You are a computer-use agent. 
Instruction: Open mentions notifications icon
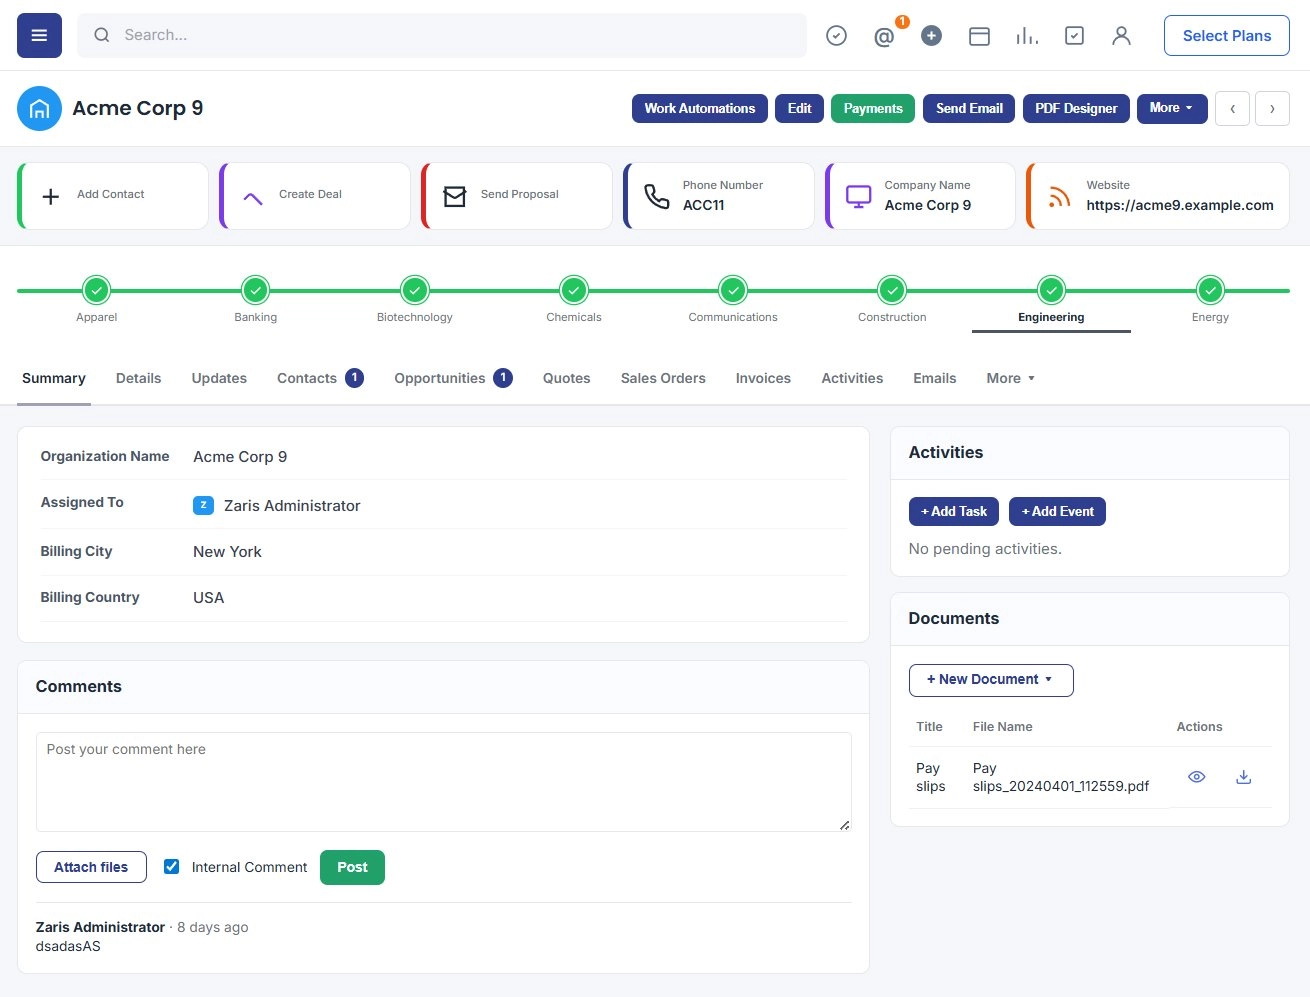[x=884, y=37]
